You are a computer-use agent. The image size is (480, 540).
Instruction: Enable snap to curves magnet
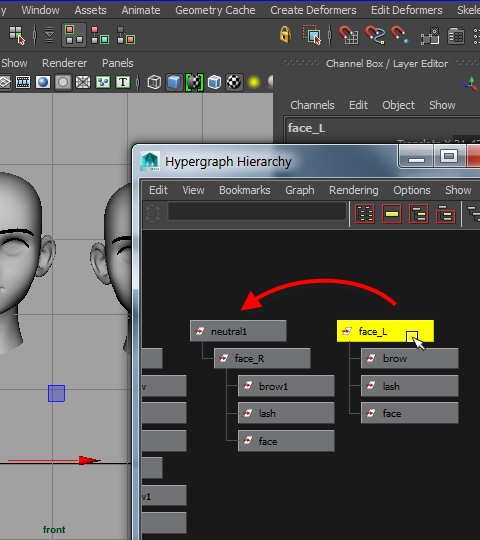(375, 35)
